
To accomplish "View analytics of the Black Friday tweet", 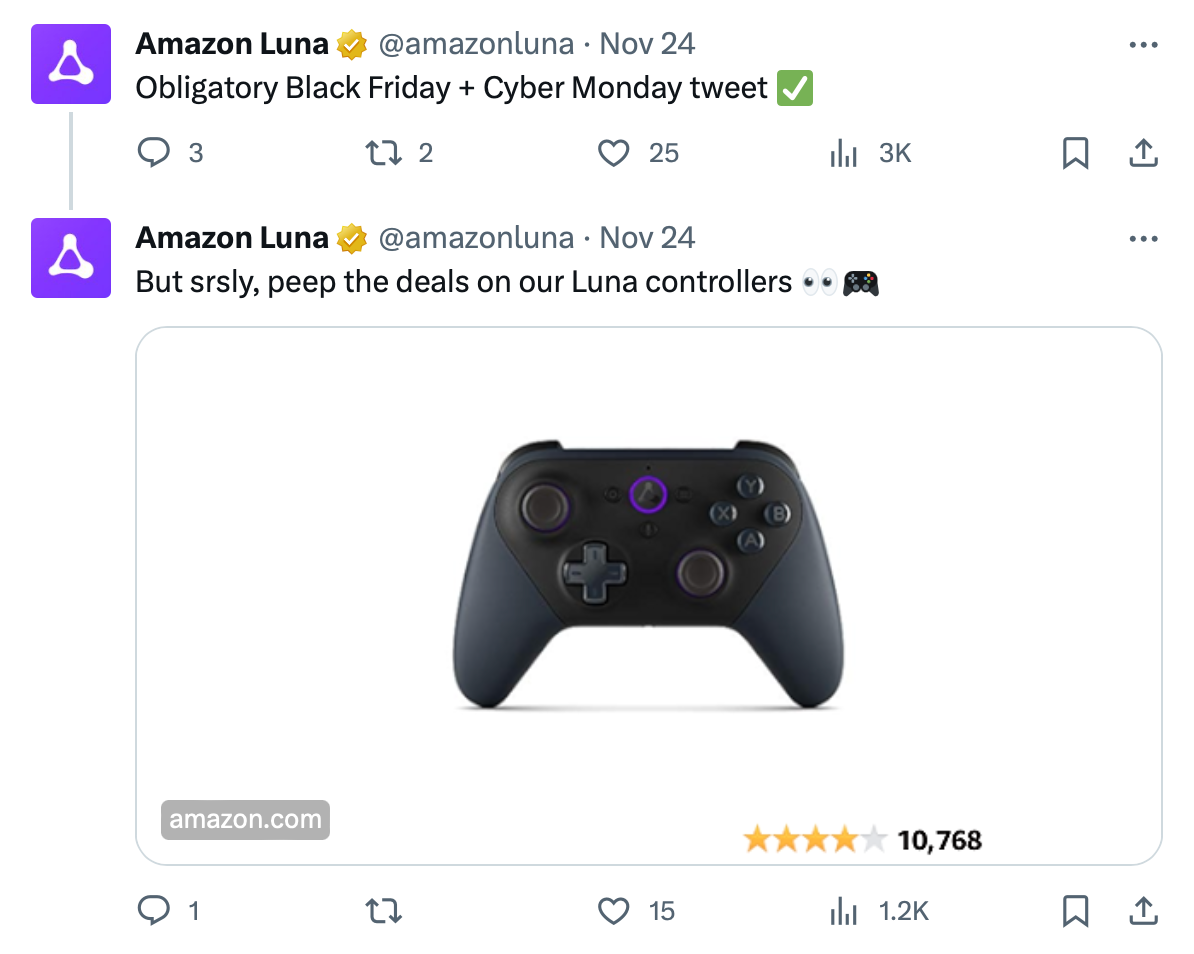I will 844,153.
